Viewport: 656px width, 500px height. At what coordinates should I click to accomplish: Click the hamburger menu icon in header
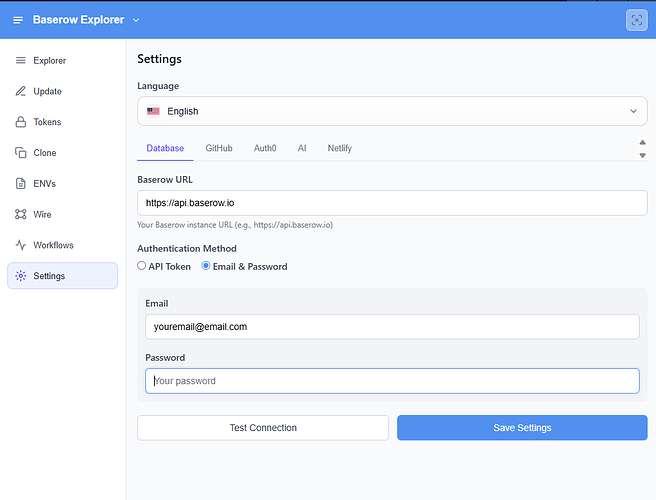(17, 20)
